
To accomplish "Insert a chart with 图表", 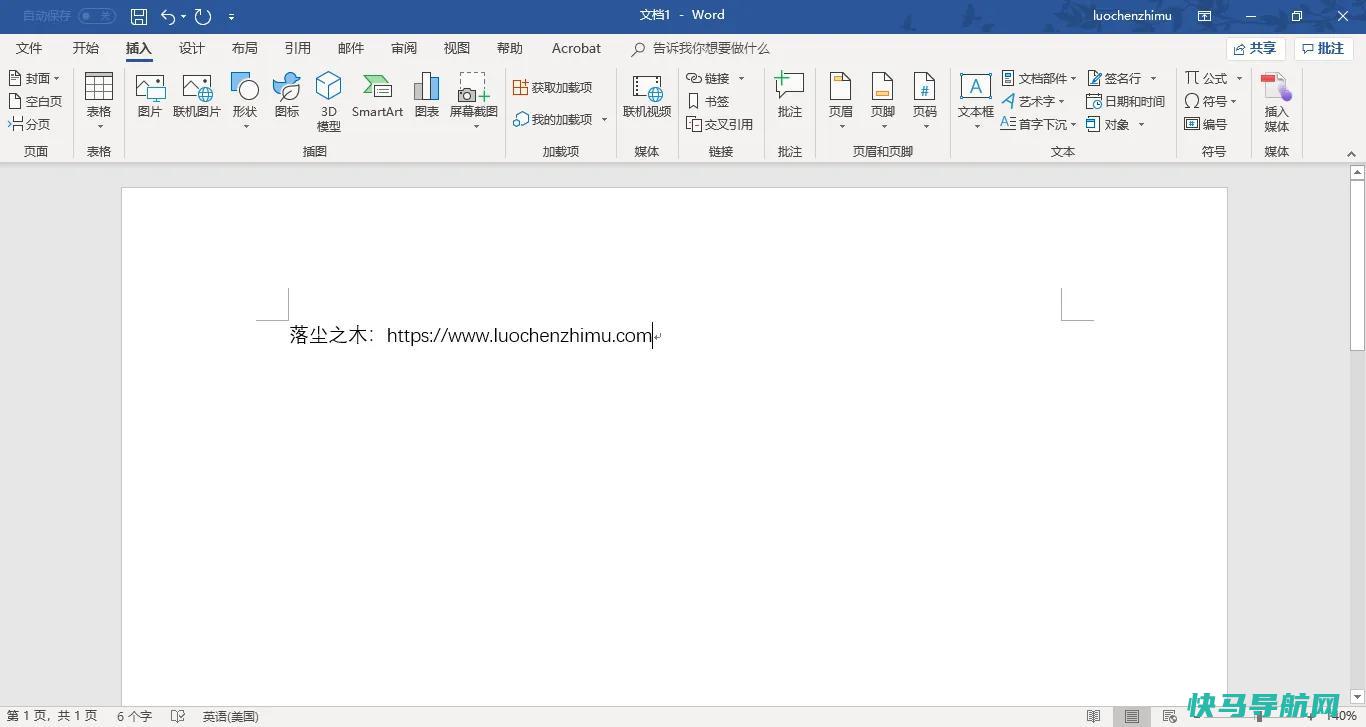I will coord(427,96).
